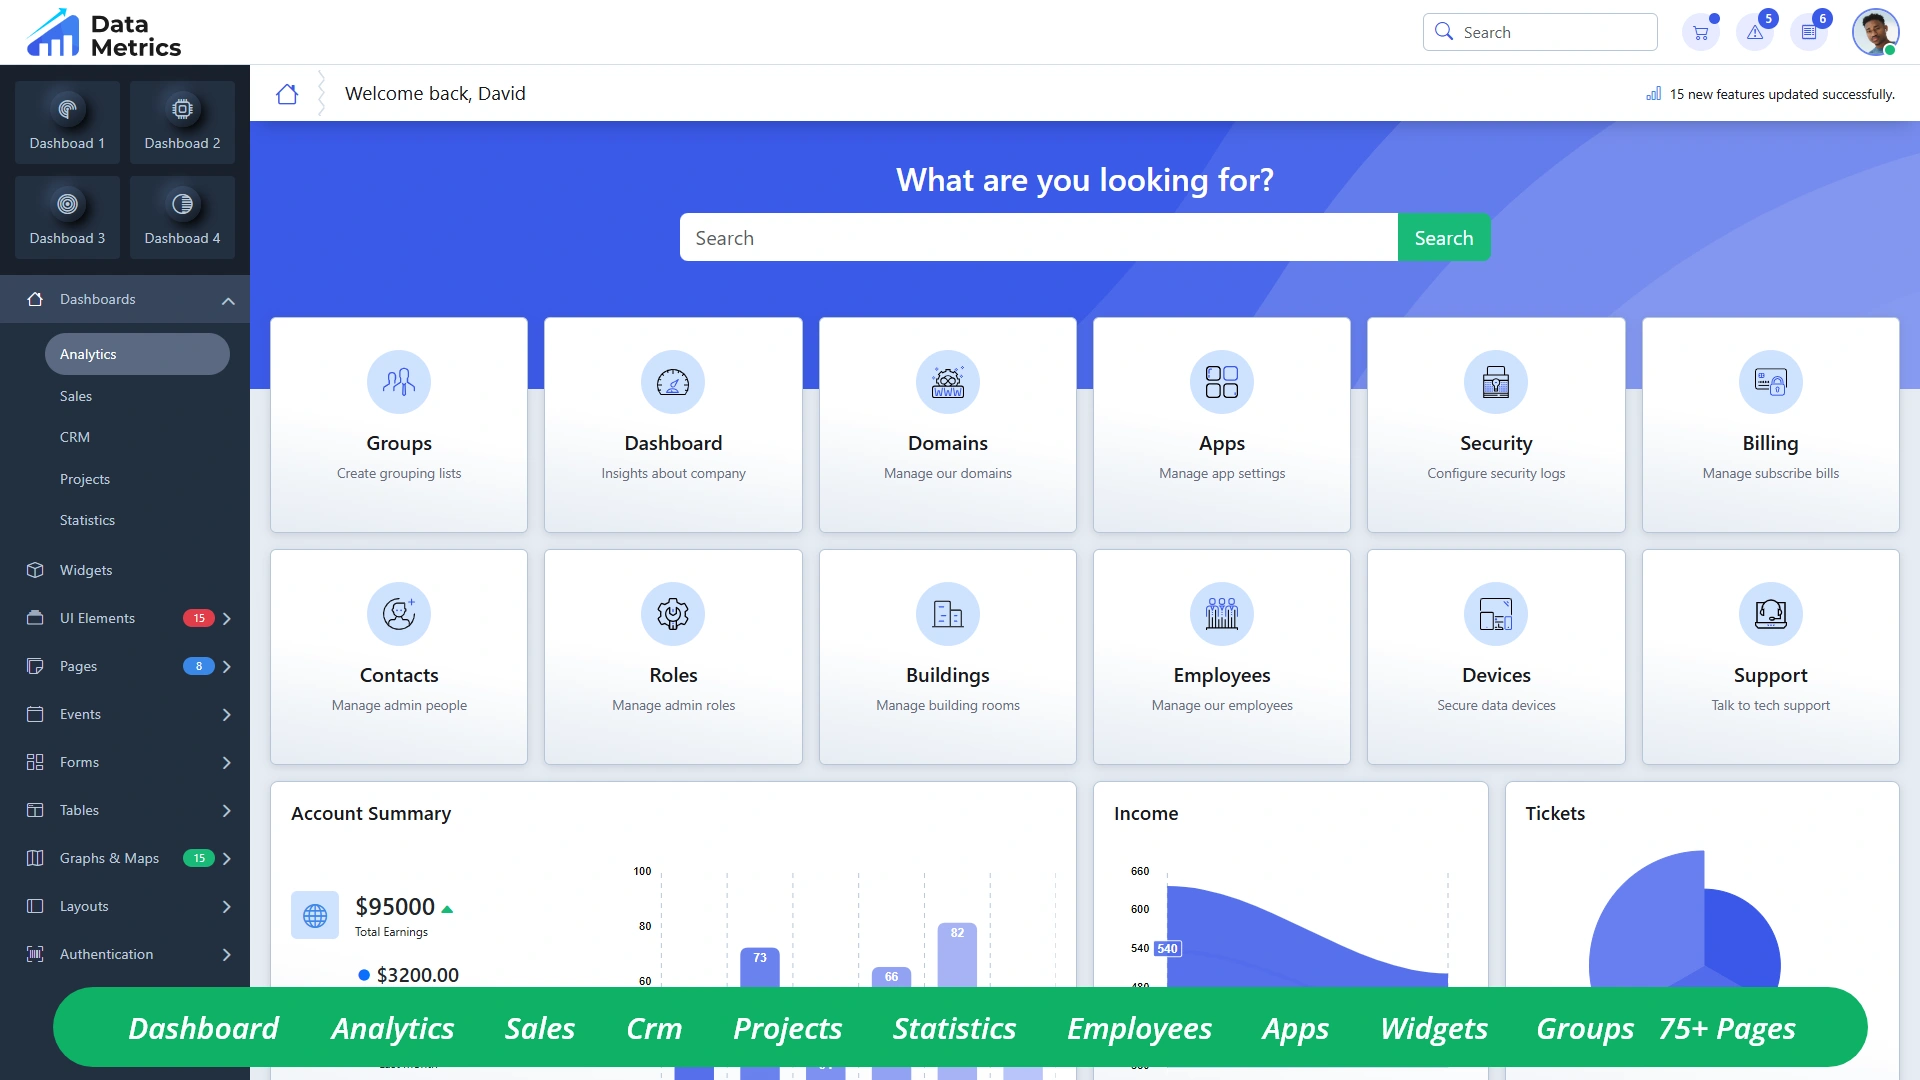
Task: Click Employees in the bottom green bar
Action: 1140,1028
